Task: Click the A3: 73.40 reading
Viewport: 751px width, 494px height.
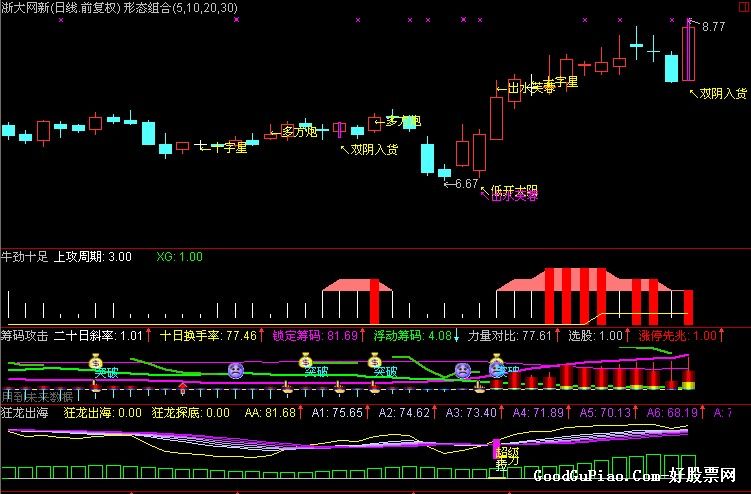Action: coord(471,413)
